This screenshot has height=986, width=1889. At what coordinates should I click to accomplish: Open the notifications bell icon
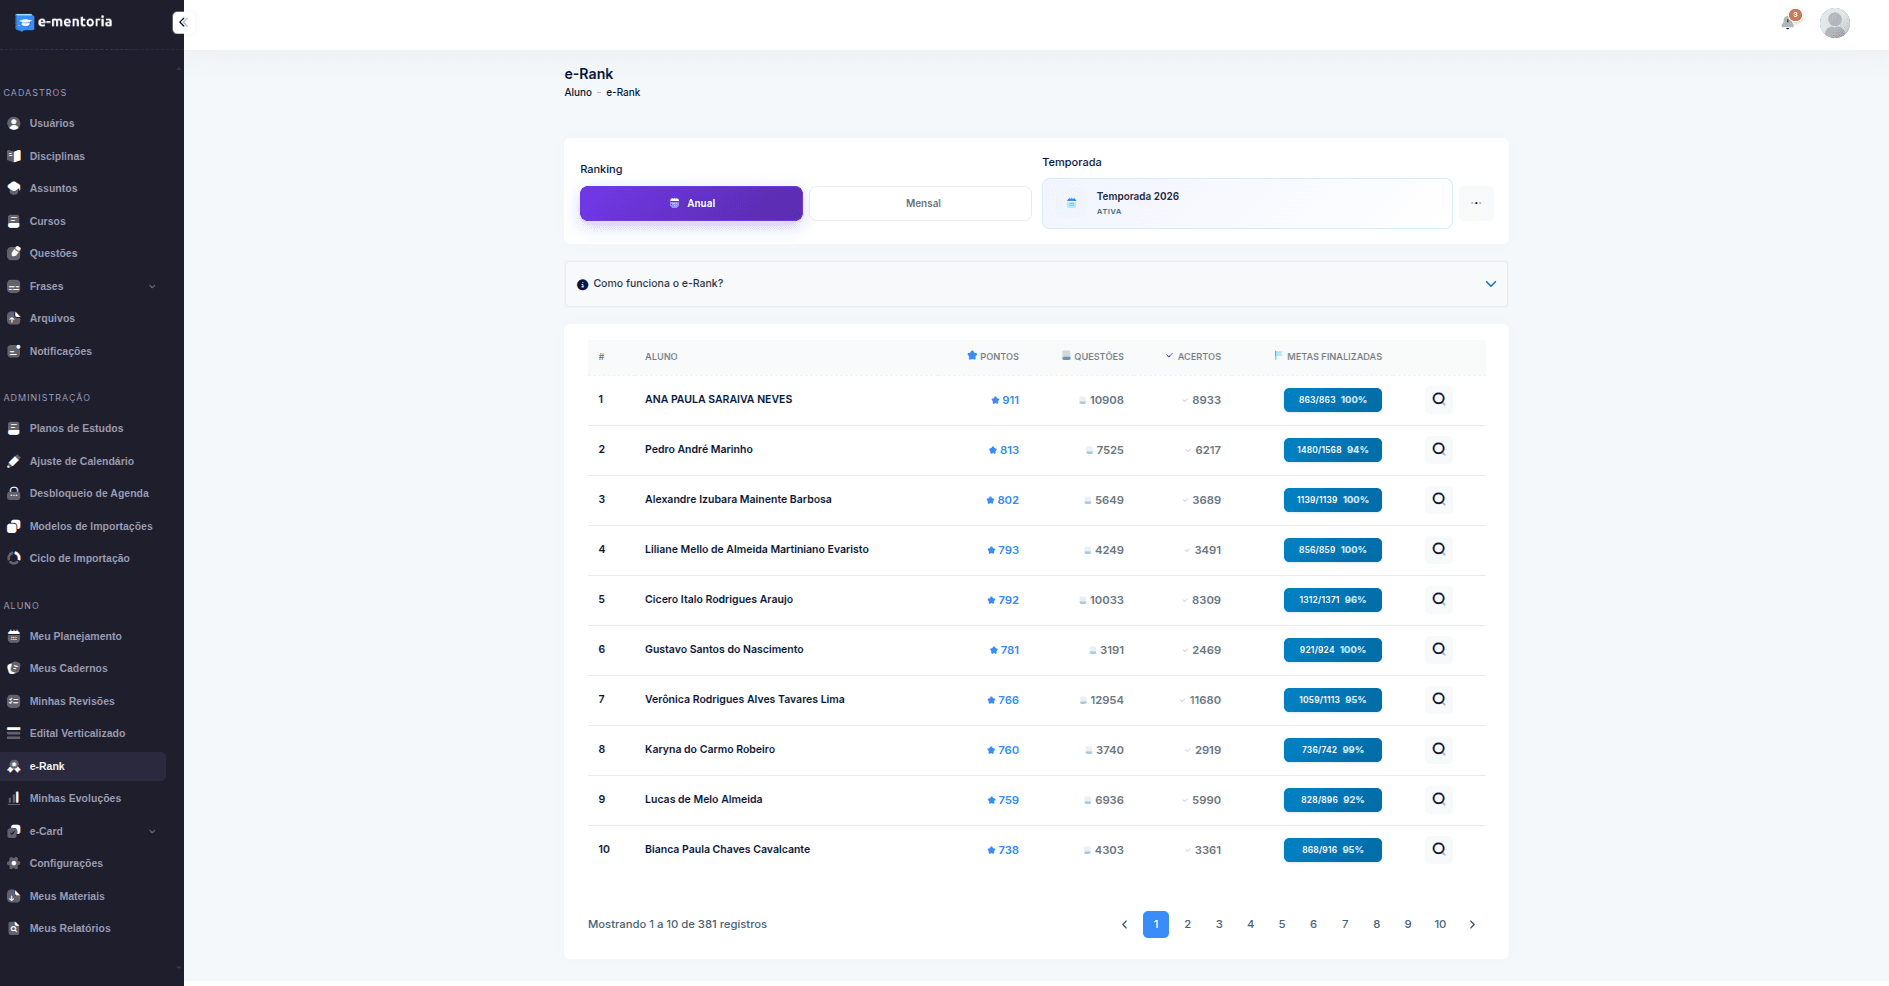click(x=1788, y=22)
